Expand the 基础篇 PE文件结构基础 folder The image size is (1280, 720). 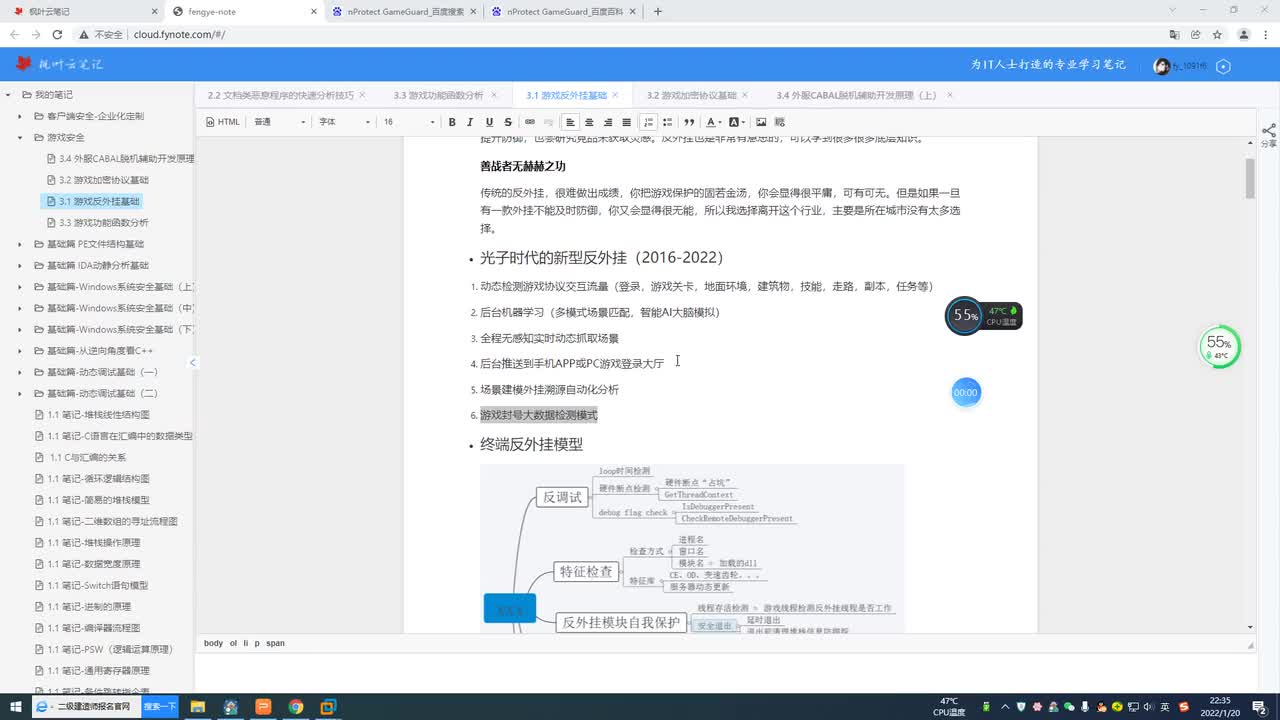(x=21, y=244)
